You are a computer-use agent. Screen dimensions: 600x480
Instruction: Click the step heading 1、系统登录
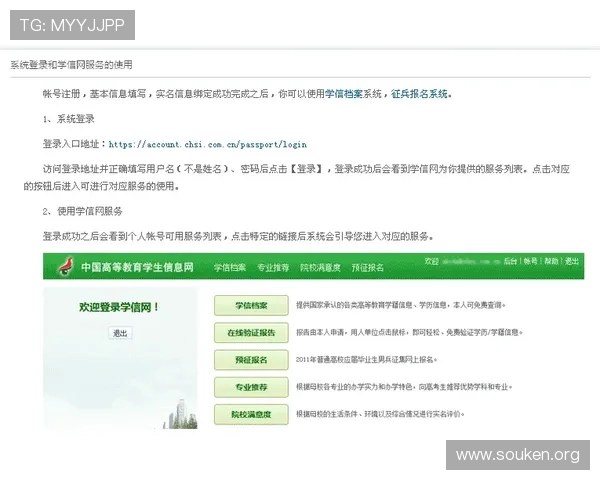click(x=69, y=119)
